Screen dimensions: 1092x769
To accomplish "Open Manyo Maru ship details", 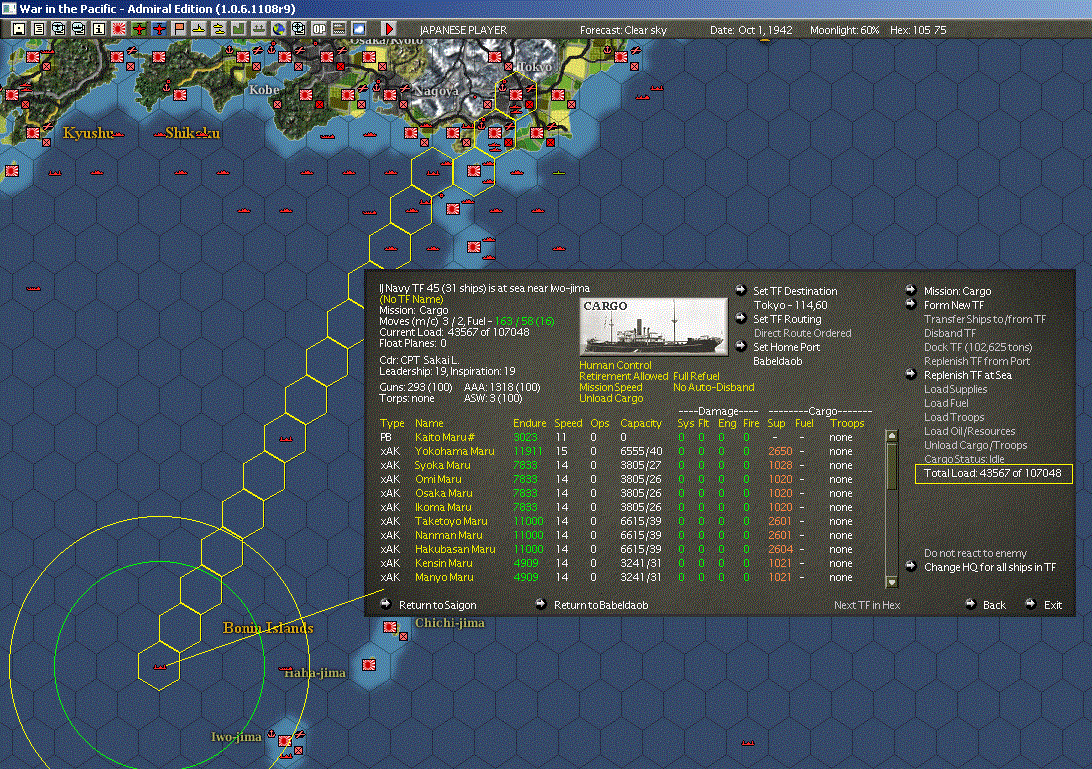I will pyautogui.click(x=444, y=577).
